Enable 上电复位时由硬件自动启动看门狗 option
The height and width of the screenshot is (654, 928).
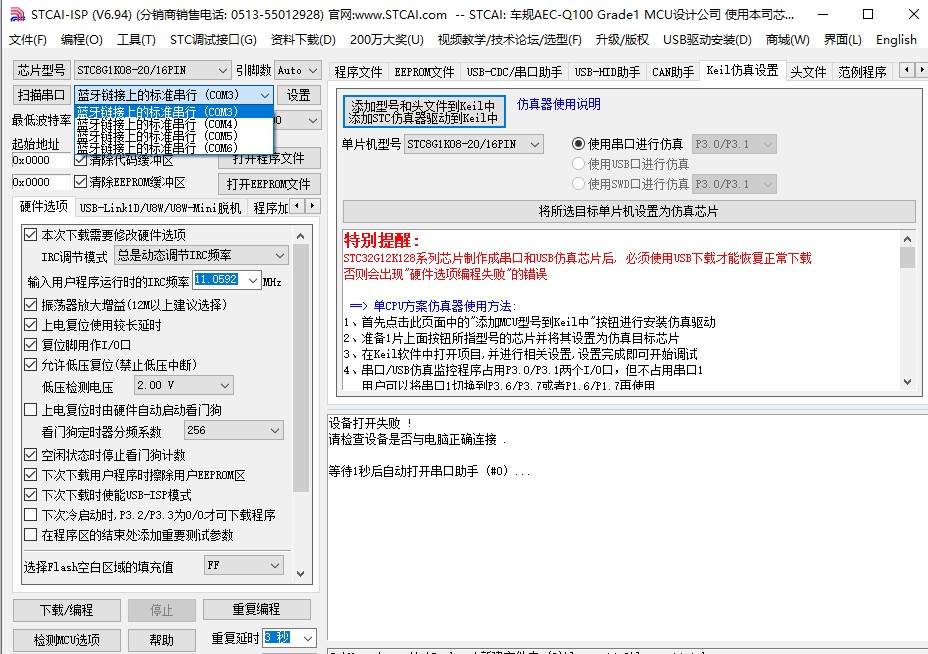coord(31,410)
